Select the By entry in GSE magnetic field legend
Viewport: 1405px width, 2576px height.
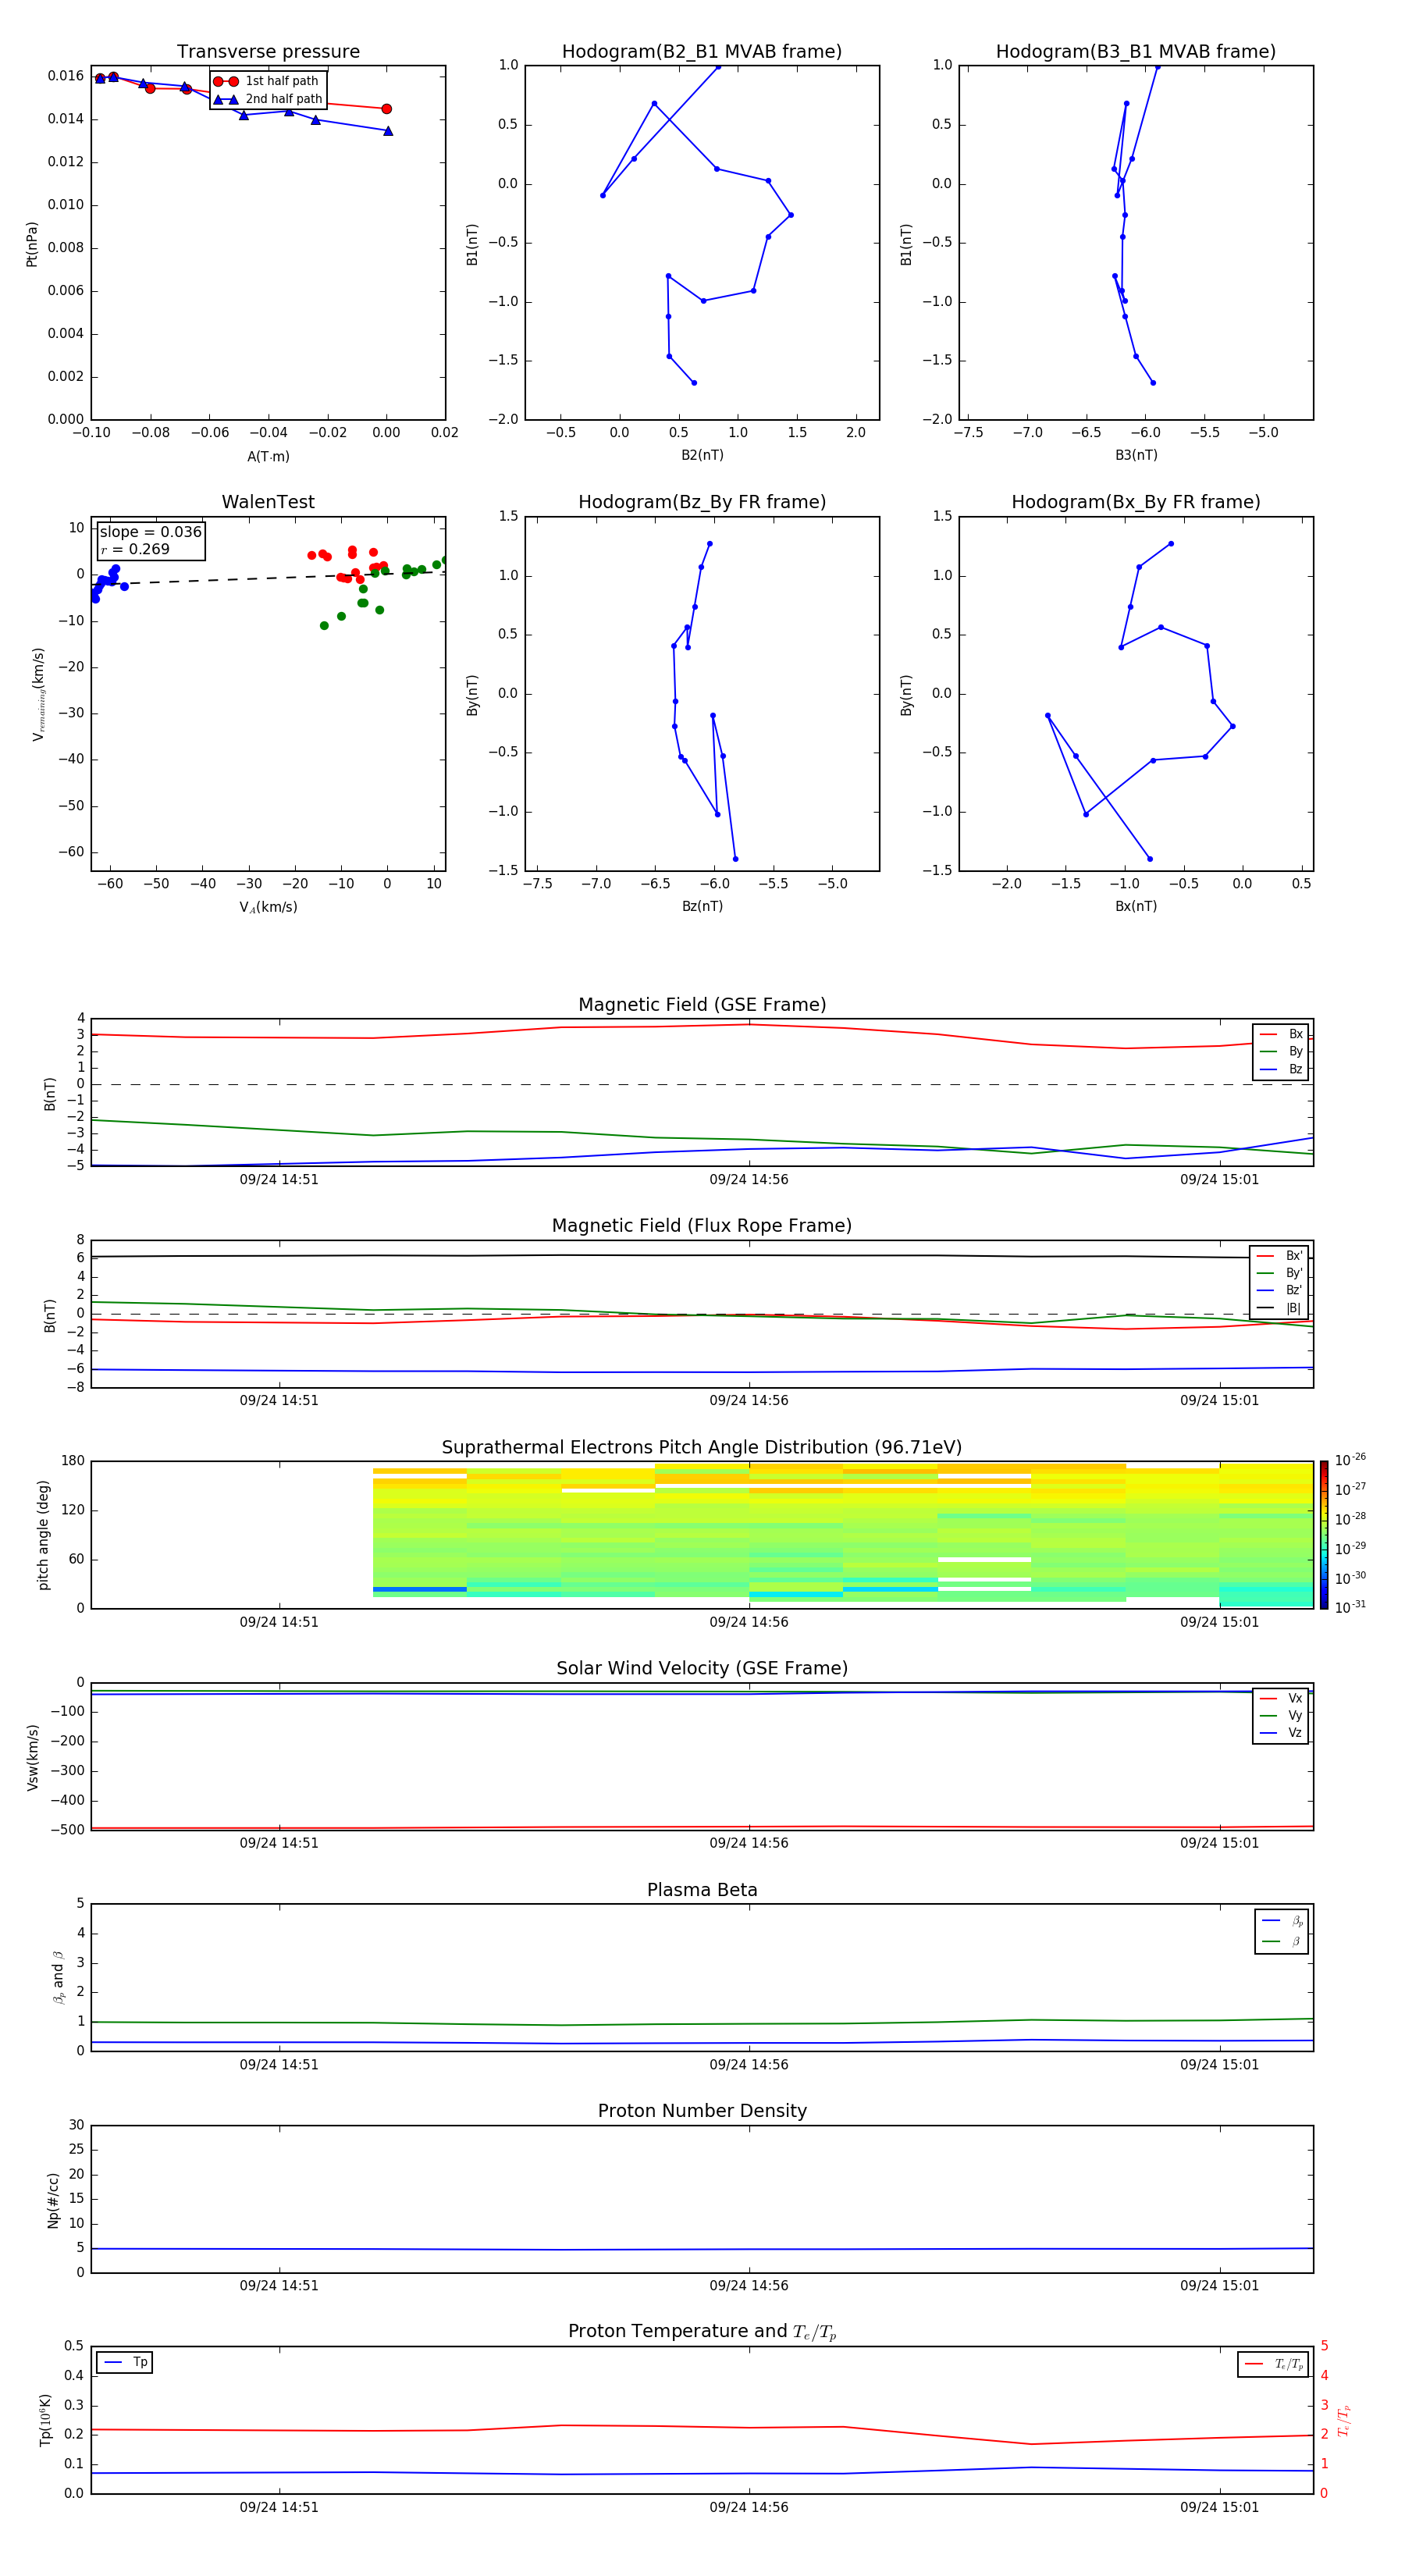1281,1051
